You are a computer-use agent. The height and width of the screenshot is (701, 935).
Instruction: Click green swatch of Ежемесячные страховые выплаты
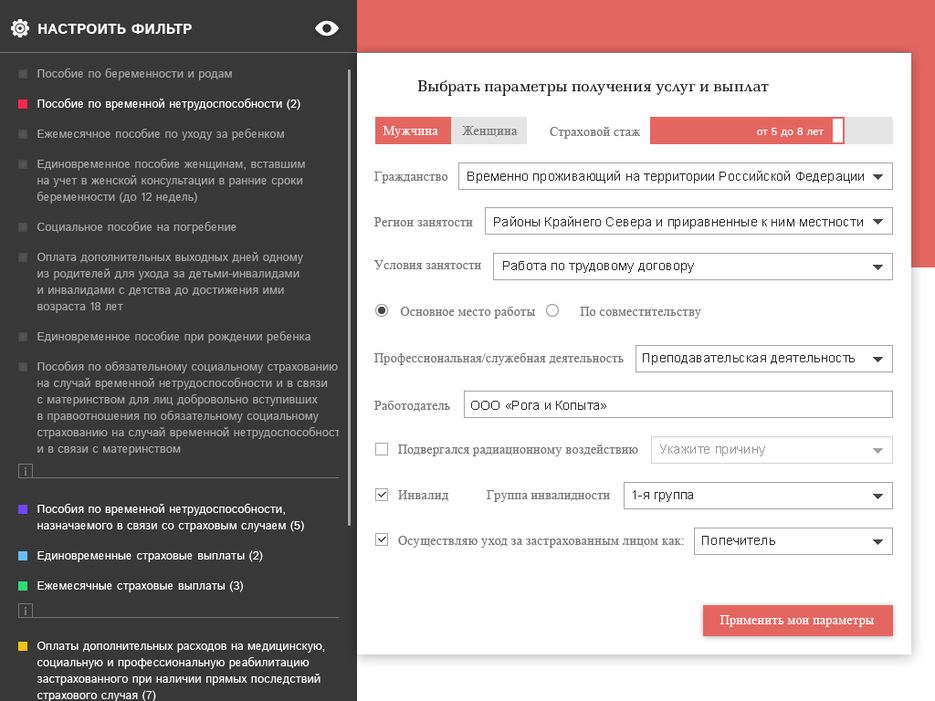click(x=23, y=586)
